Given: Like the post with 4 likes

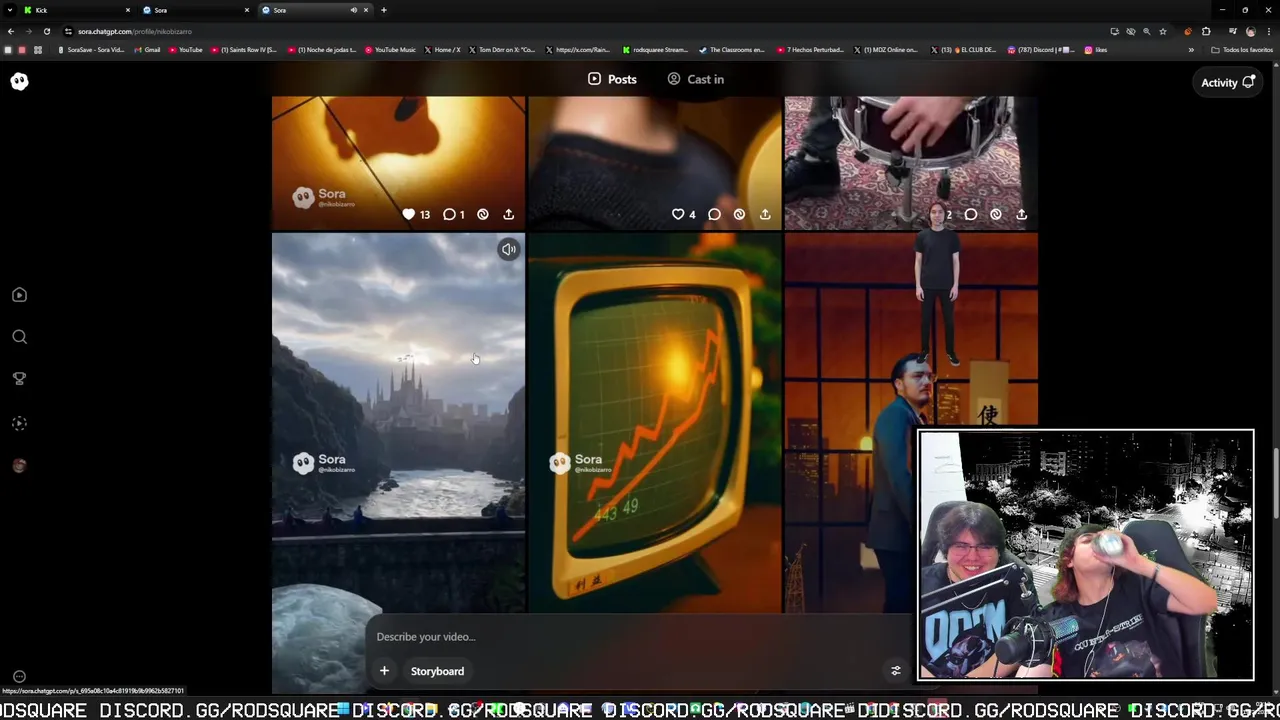Looking at the screenshot, I should point(677,214).
